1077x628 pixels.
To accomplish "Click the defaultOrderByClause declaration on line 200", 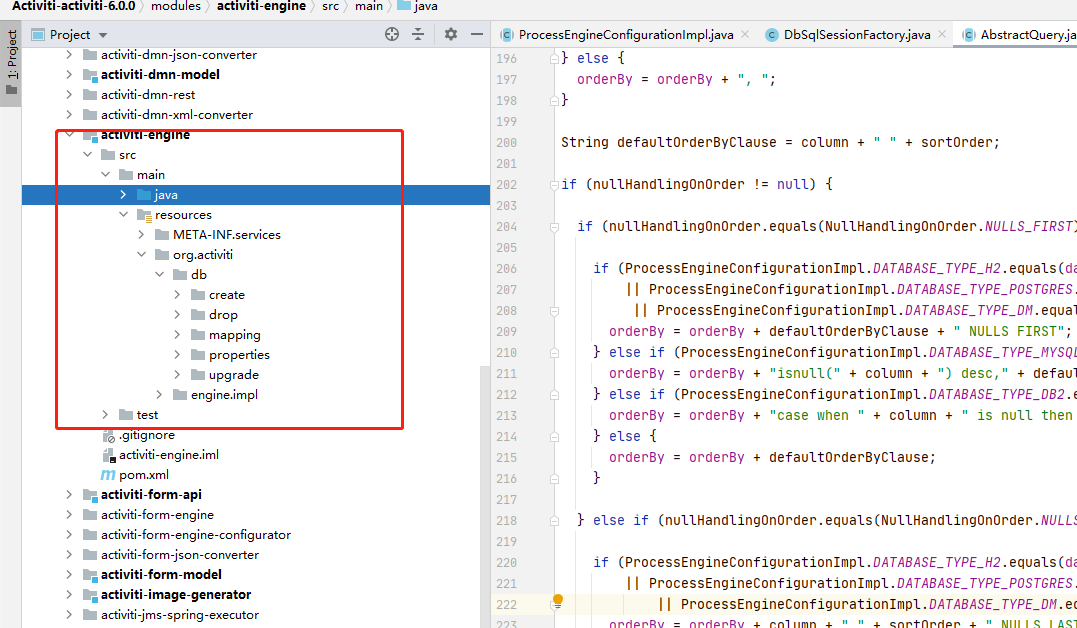I will point(696,142).
